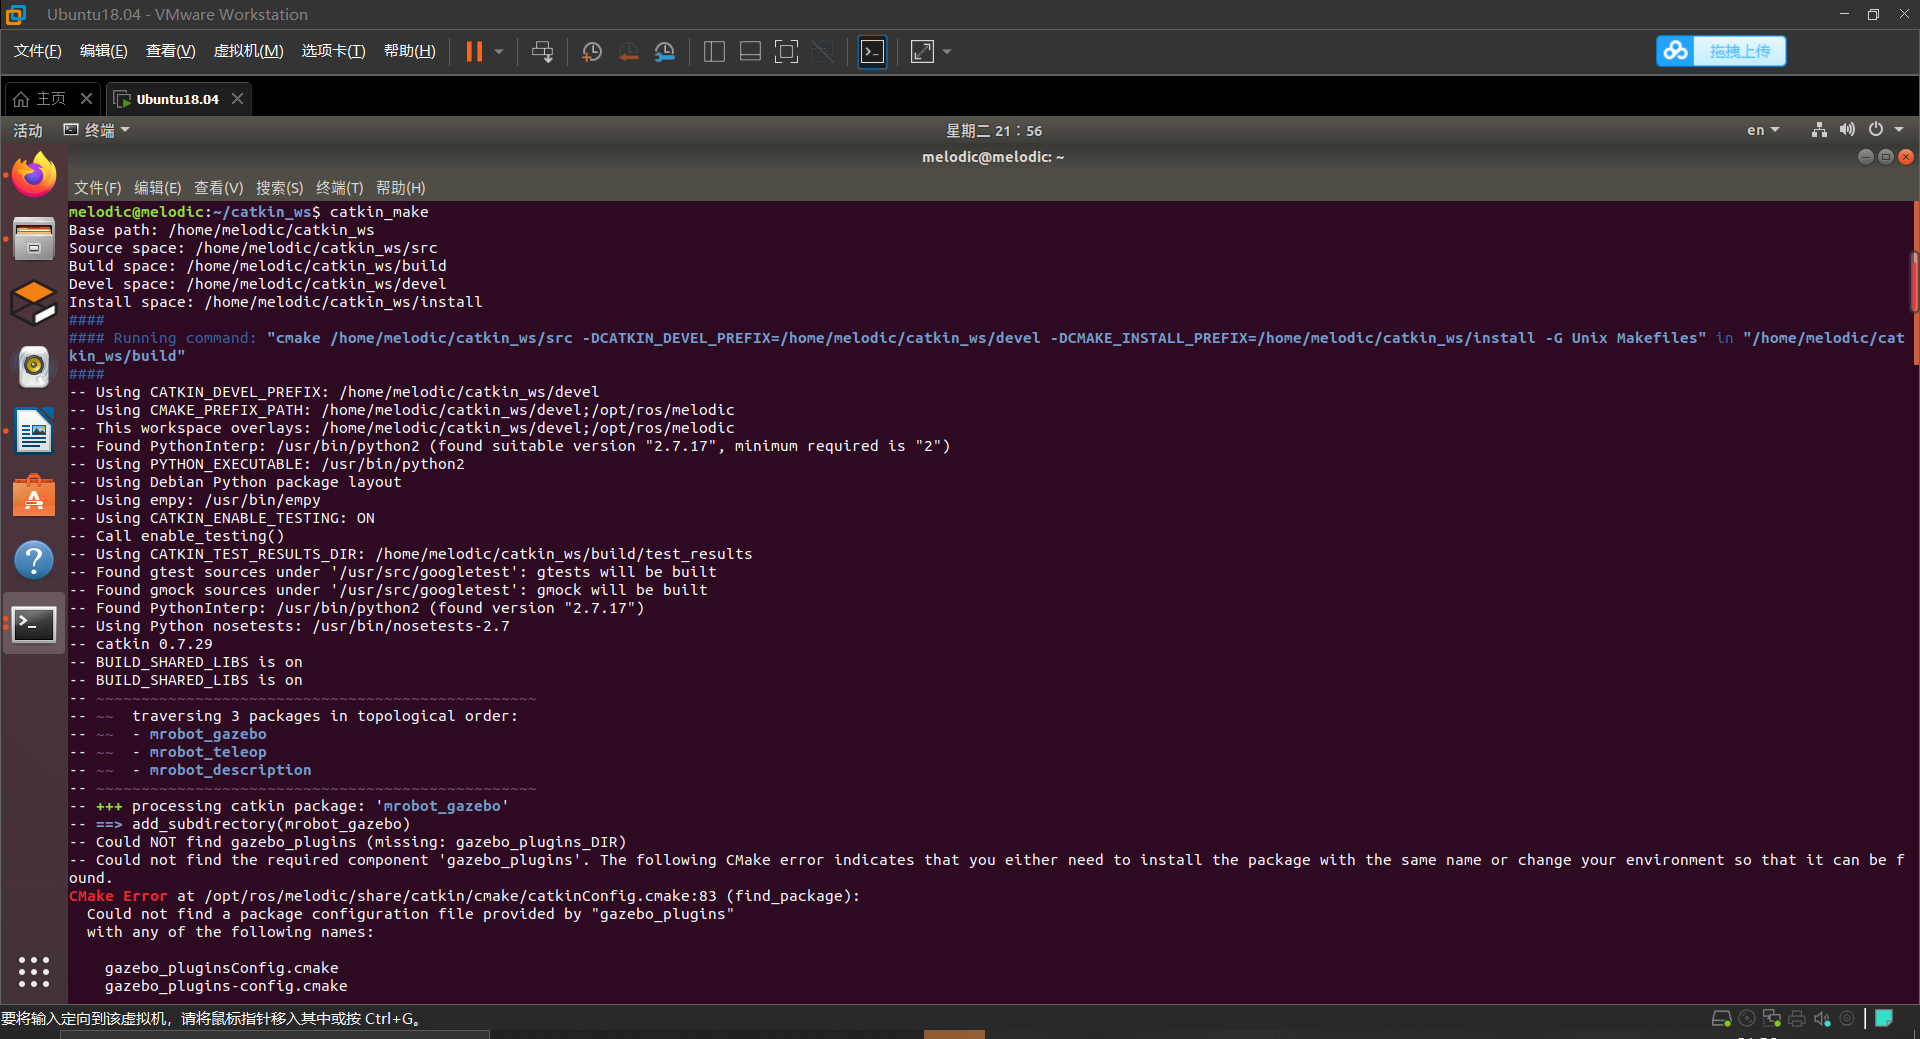The width and height of the screenshot is (1920, 1039).
Task: Open the power options dropdown beside pause
Action: tap(499, 52)
